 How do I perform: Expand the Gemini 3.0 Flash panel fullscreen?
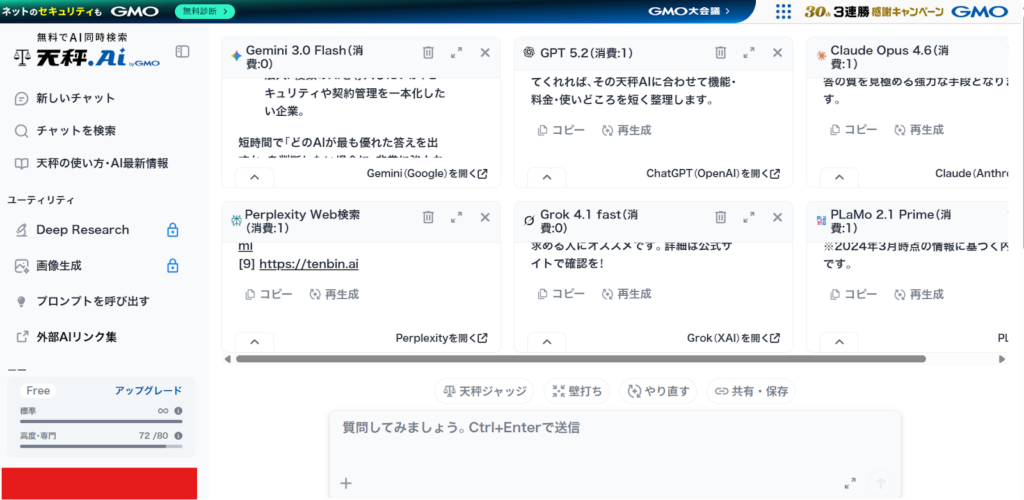[456, 53]
